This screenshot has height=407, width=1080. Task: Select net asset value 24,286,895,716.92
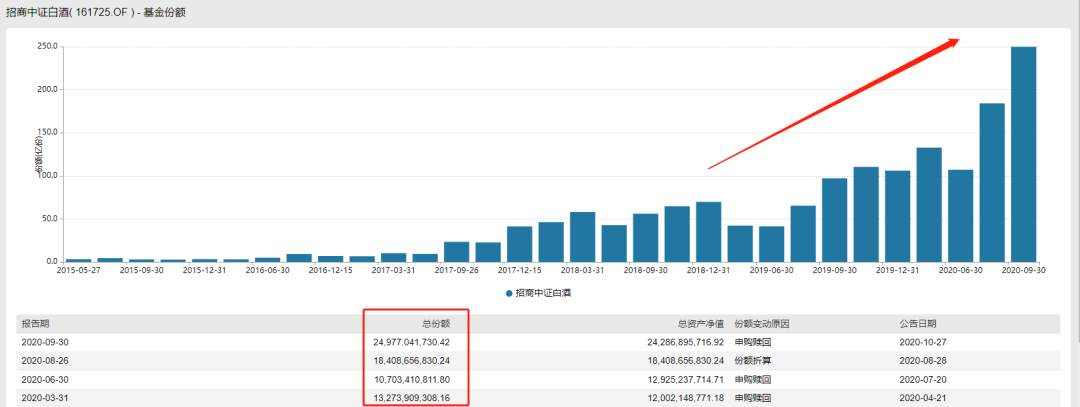[686, 342]
